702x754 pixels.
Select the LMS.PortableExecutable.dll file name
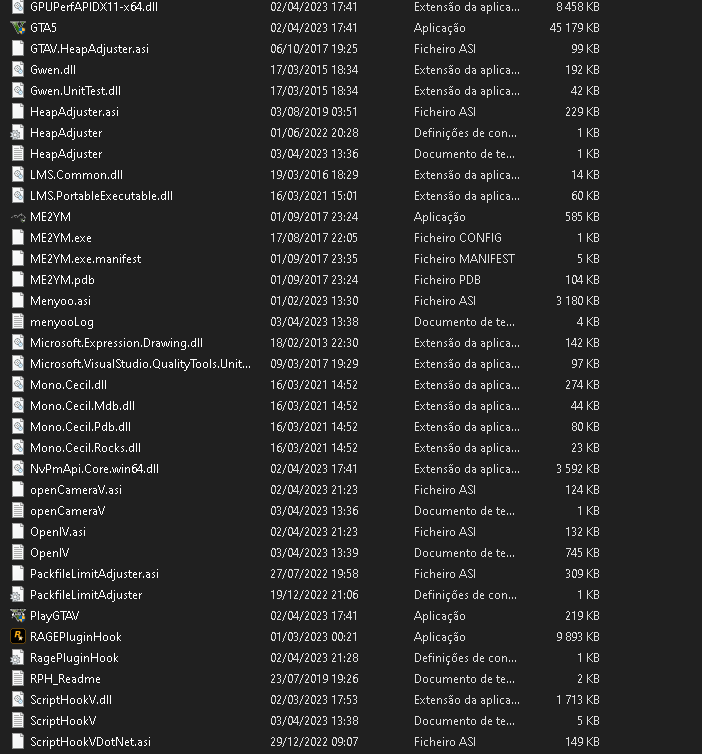coord(101,195)
